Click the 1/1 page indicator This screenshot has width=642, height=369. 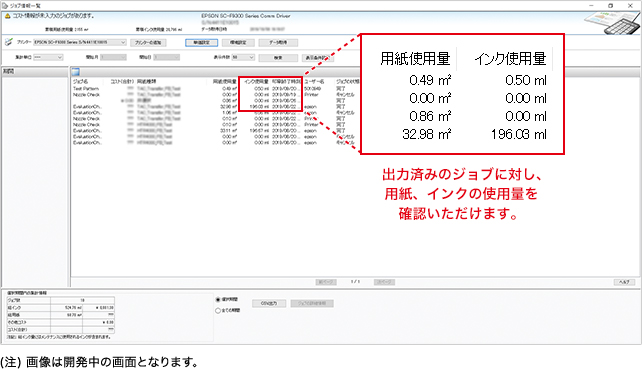[355, 282]
